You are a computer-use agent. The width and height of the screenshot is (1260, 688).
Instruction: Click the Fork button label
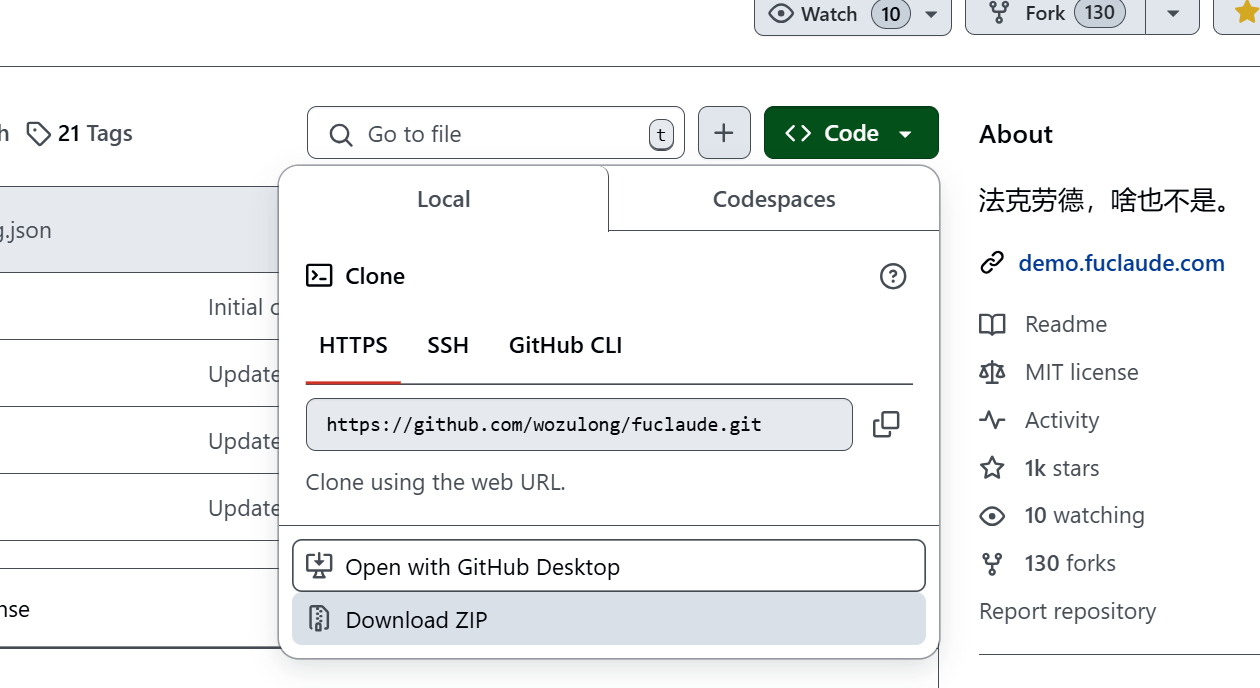[1045, 13]
